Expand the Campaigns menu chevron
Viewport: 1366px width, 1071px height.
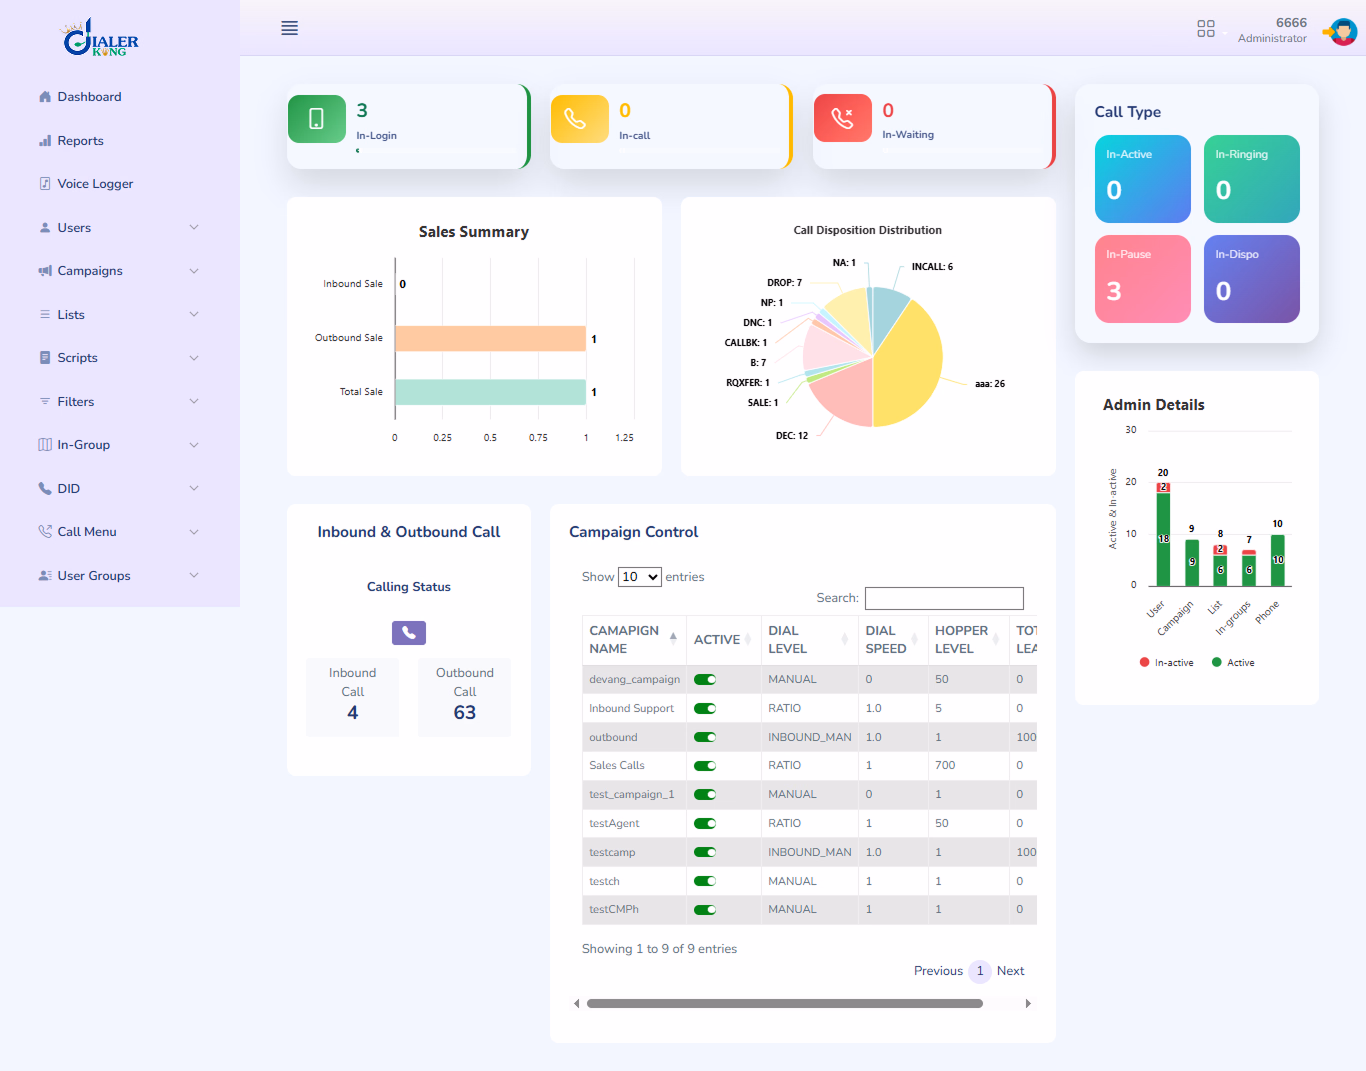click(x=194, y=271)
